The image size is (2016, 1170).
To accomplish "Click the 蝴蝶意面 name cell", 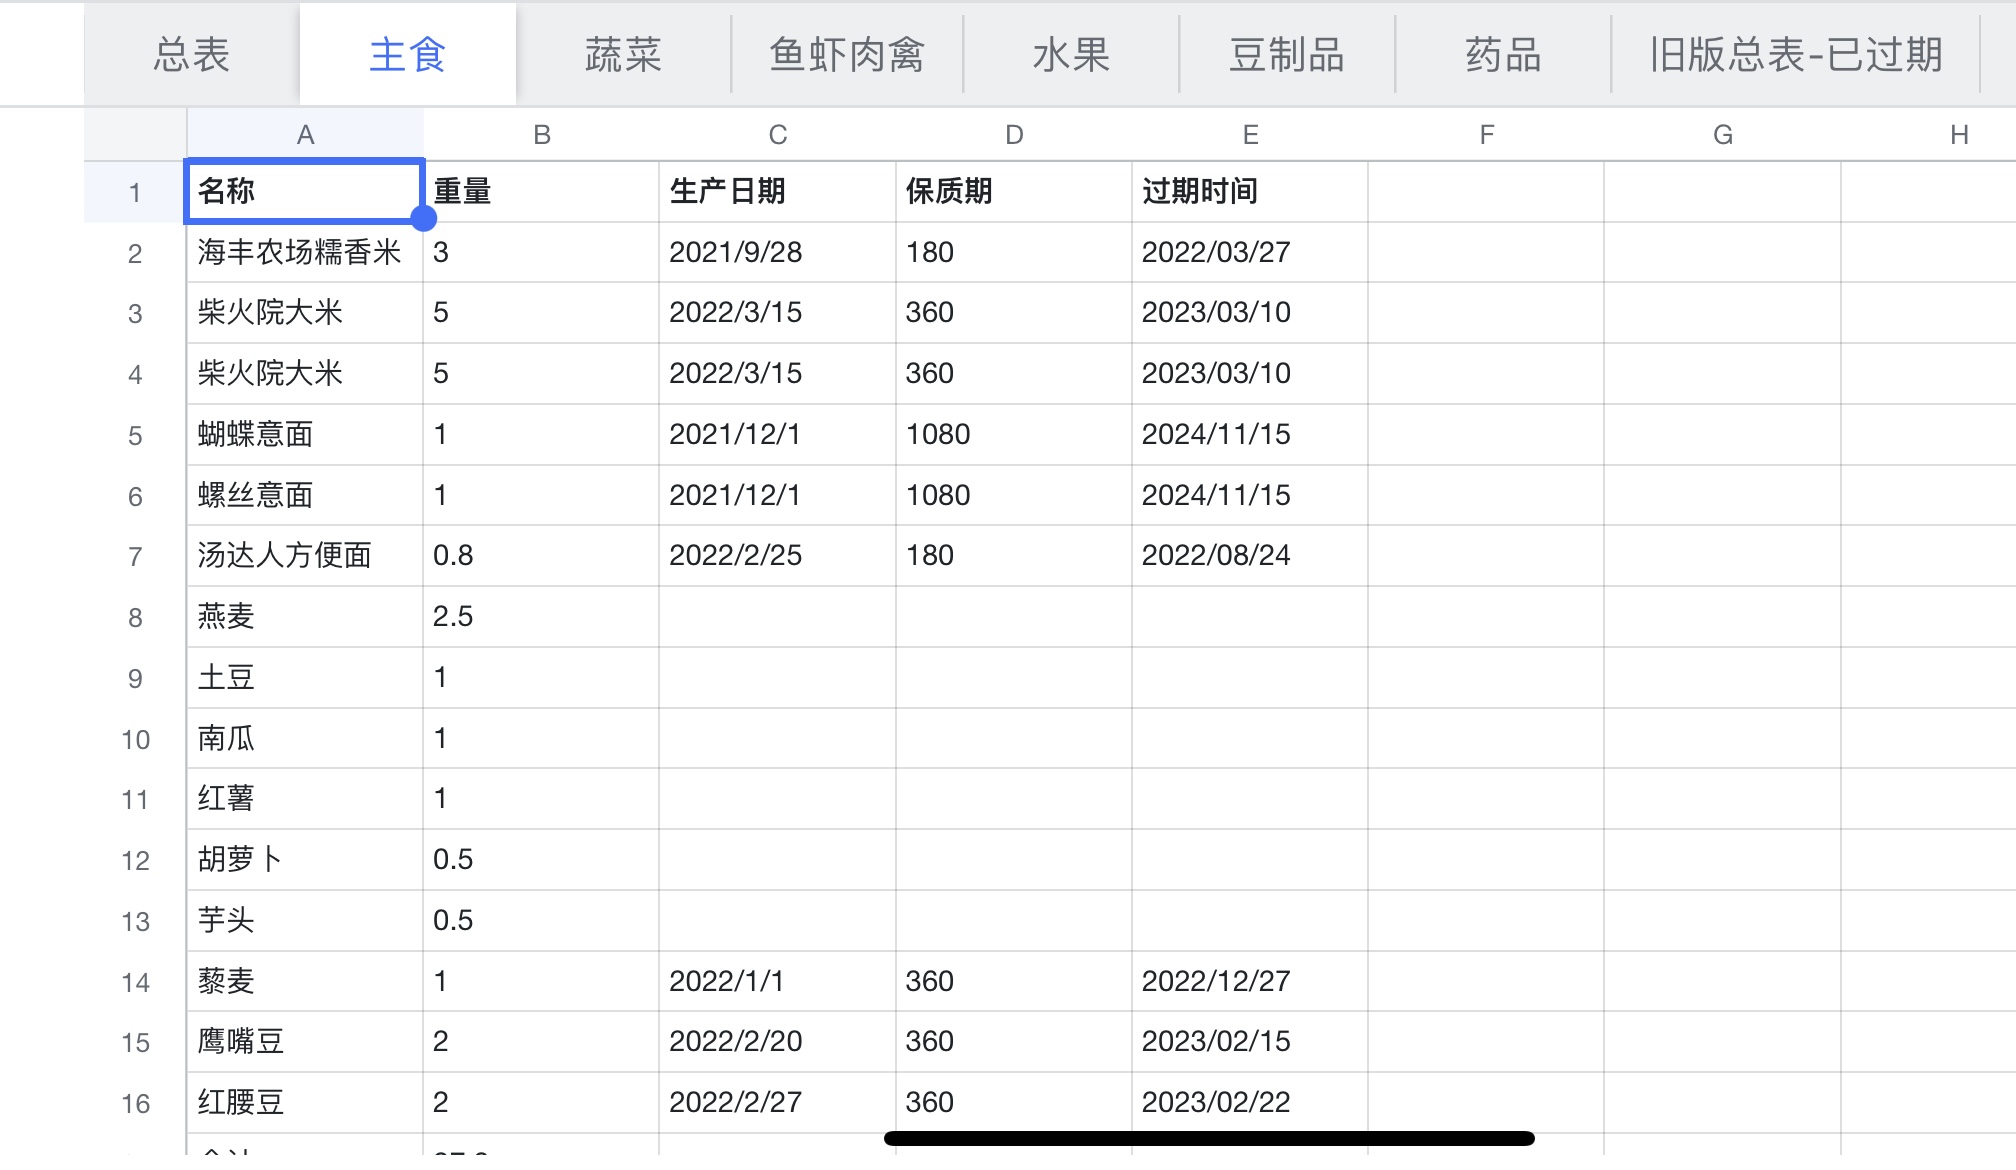I will (x=304, y=434).
